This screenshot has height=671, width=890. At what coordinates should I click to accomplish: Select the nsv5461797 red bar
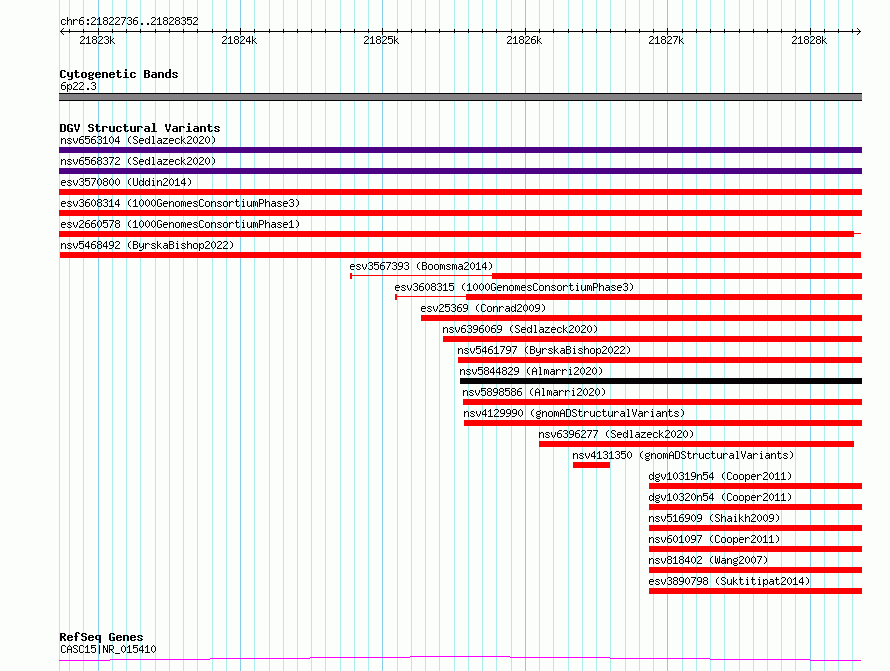pyautogui.click(x=660, y=360)
